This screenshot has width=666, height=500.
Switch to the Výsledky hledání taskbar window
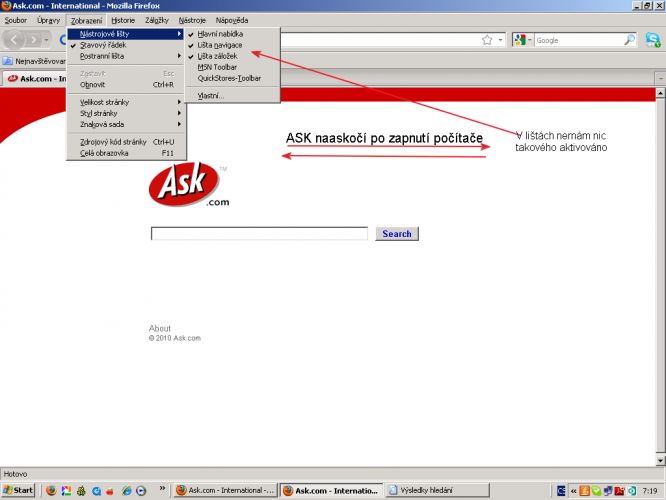(437, 490)
